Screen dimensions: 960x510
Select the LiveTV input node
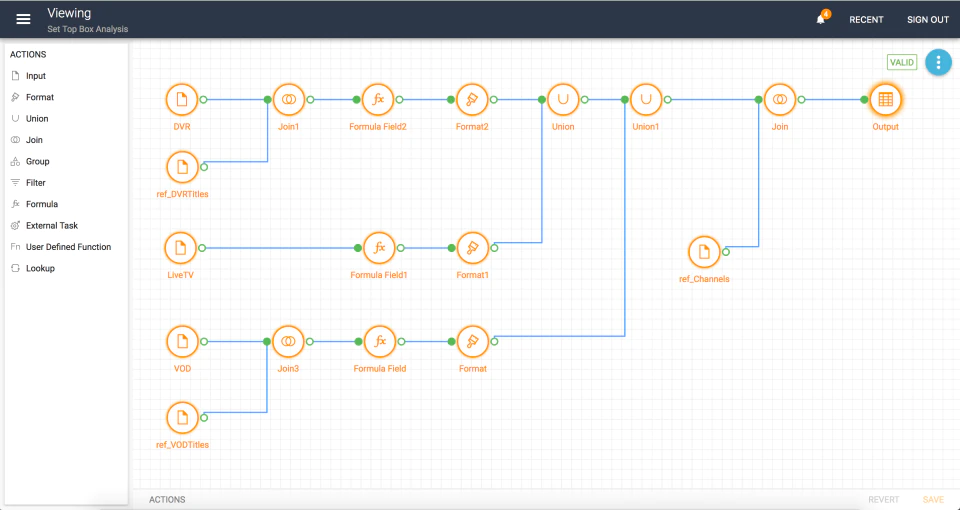pyautogui.click(x=181, y=248)
